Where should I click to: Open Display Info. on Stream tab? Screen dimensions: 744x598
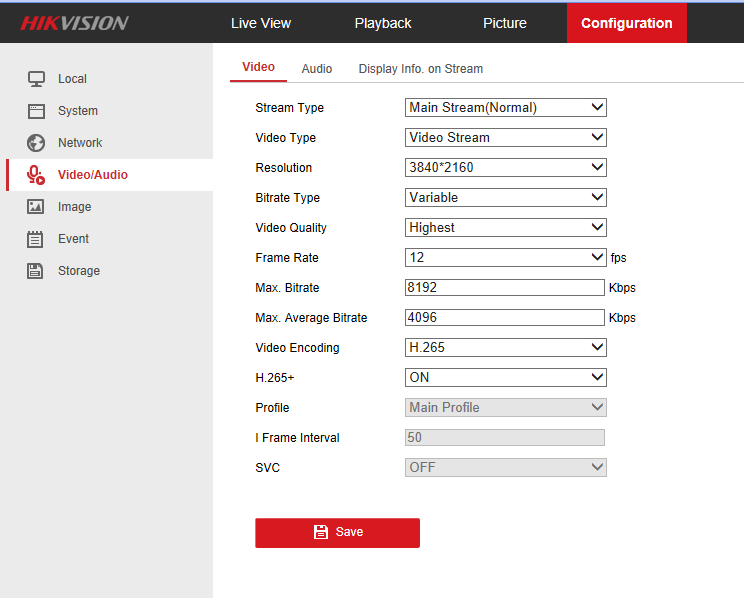[x=421, y=69]
